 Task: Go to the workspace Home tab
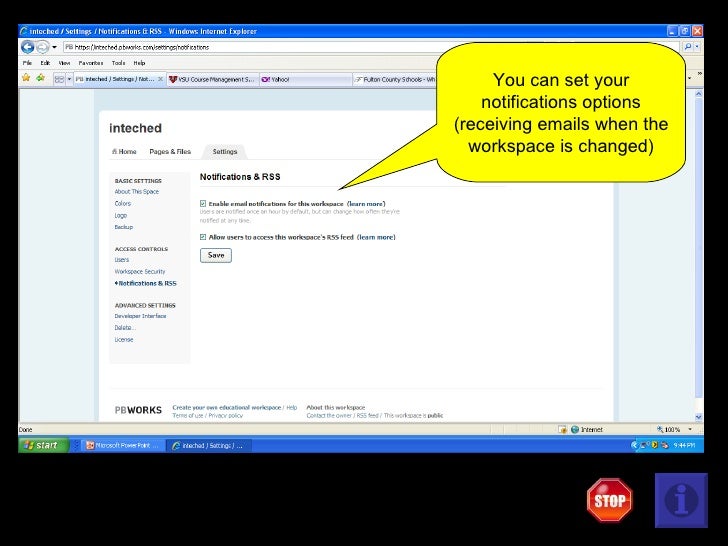tap(124, 151)
